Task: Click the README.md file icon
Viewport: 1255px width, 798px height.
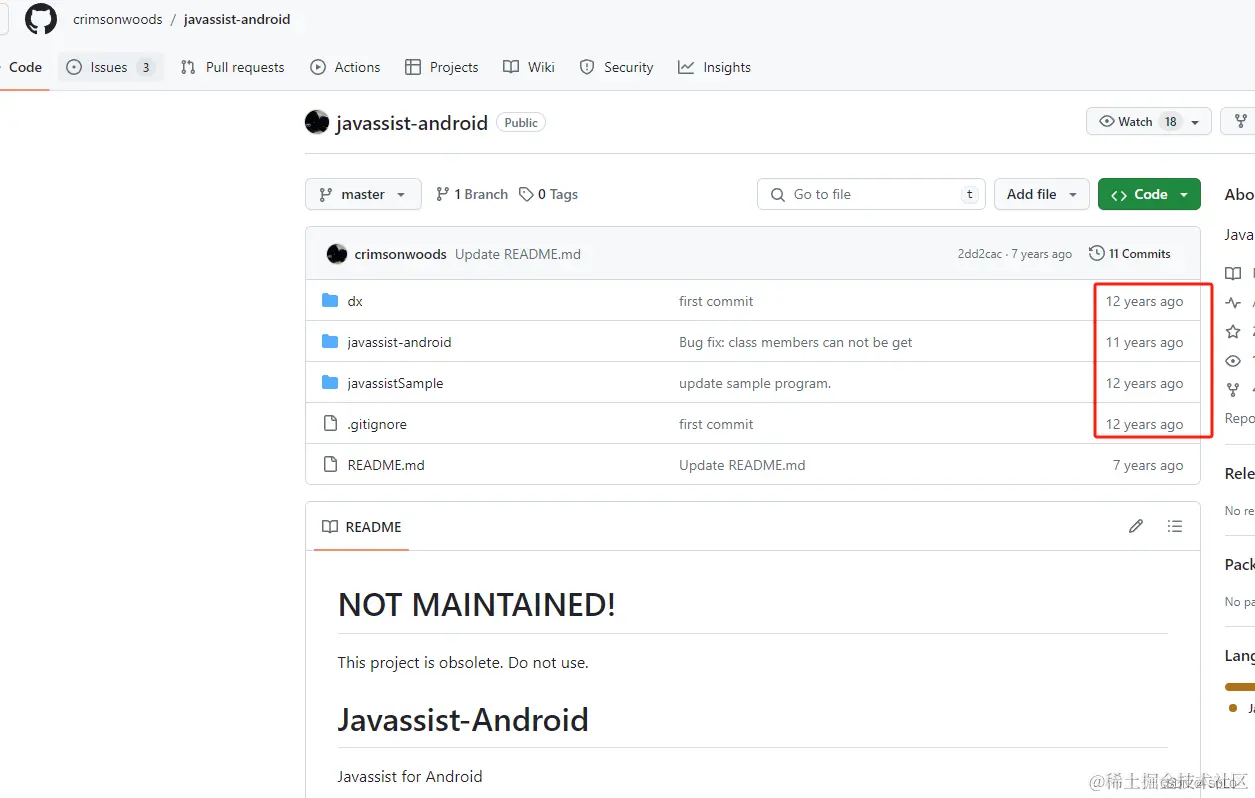Action: click(330, 464)
